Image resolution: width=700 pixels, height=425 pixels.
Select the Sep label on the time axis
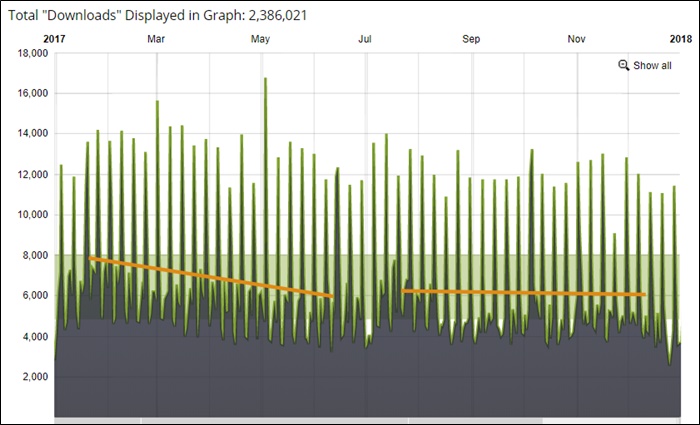[471, 39]
